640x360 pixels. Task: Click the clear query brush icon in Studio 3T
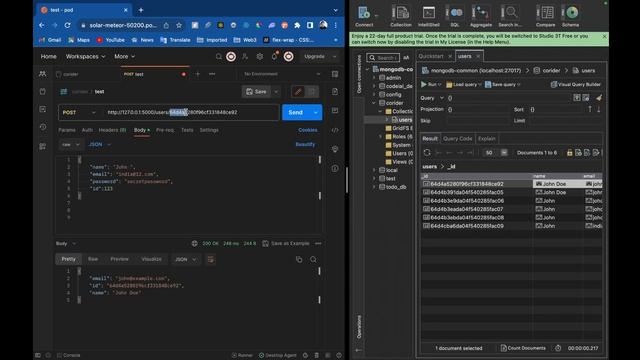coord(599,98)
